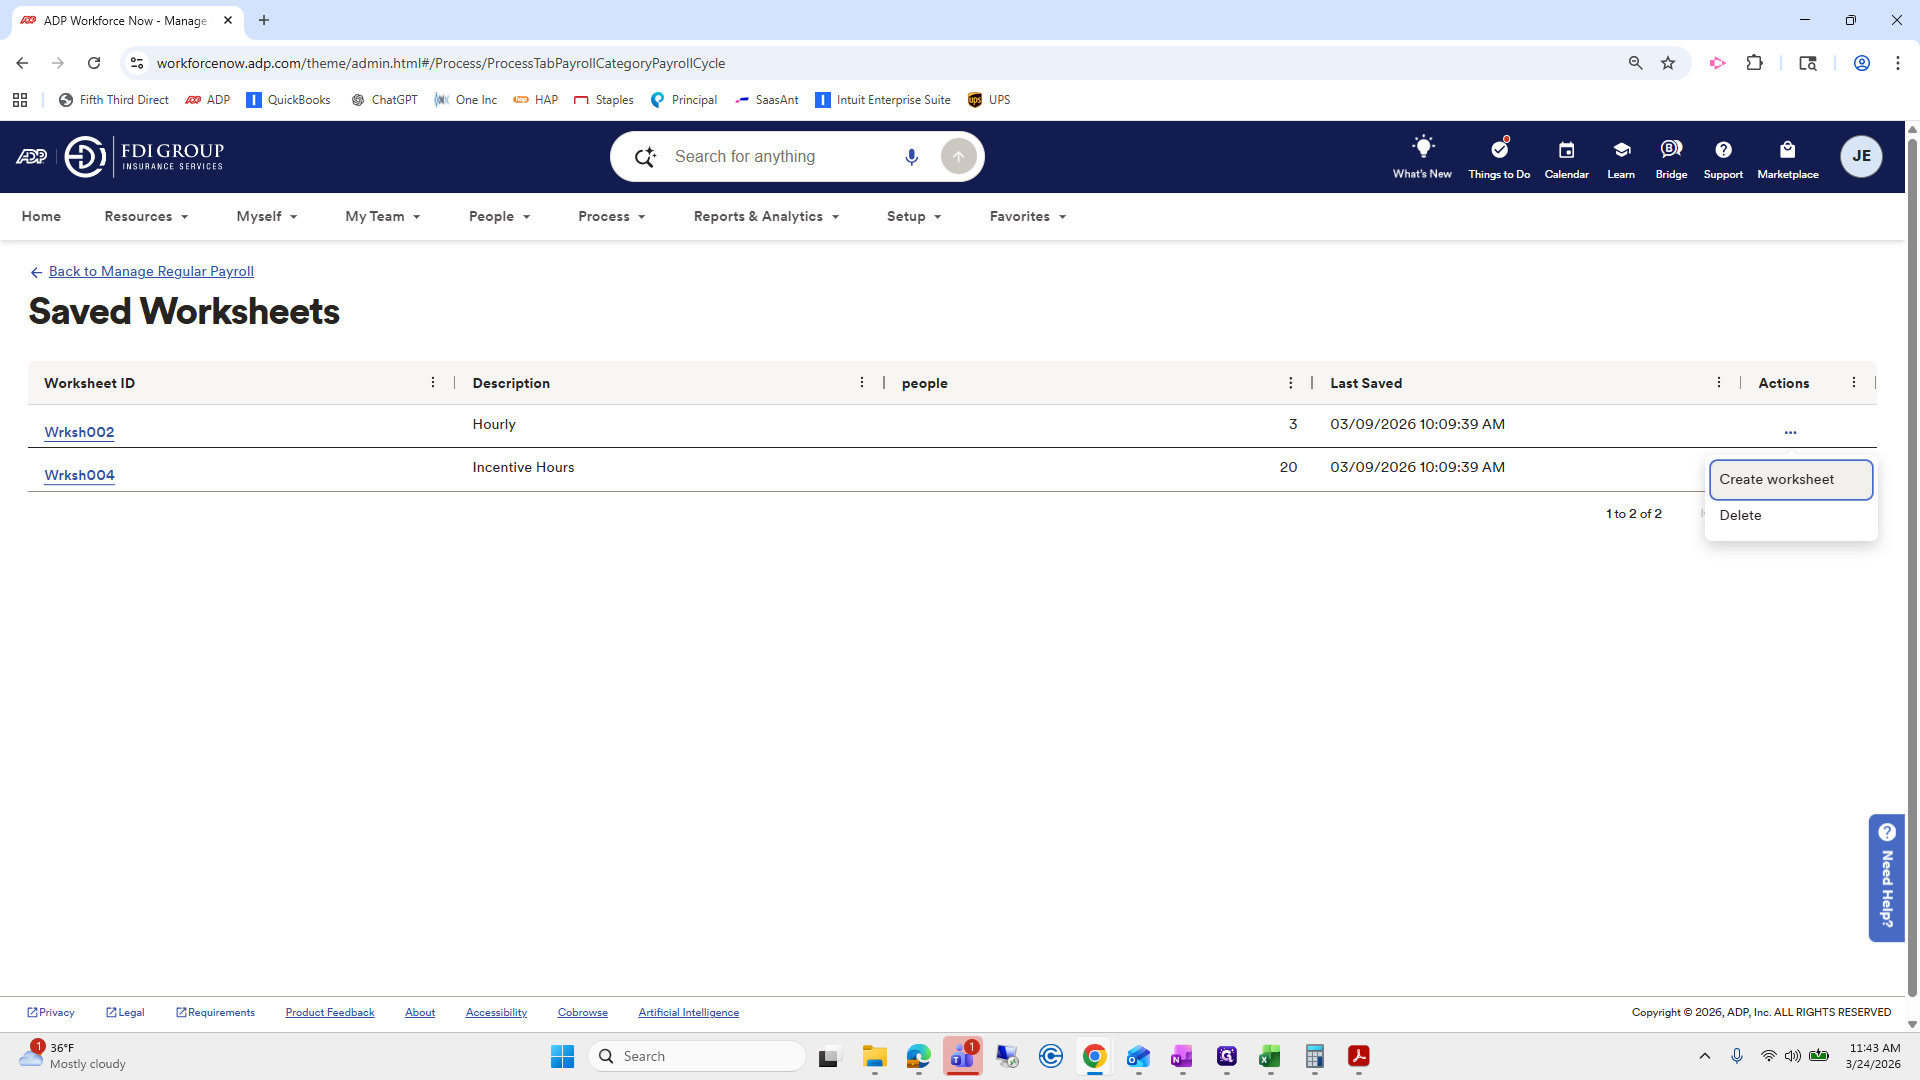Go Back to Manage Regular Payroll
This screenshot has width=1920, height=1080.
coord(150,271)
